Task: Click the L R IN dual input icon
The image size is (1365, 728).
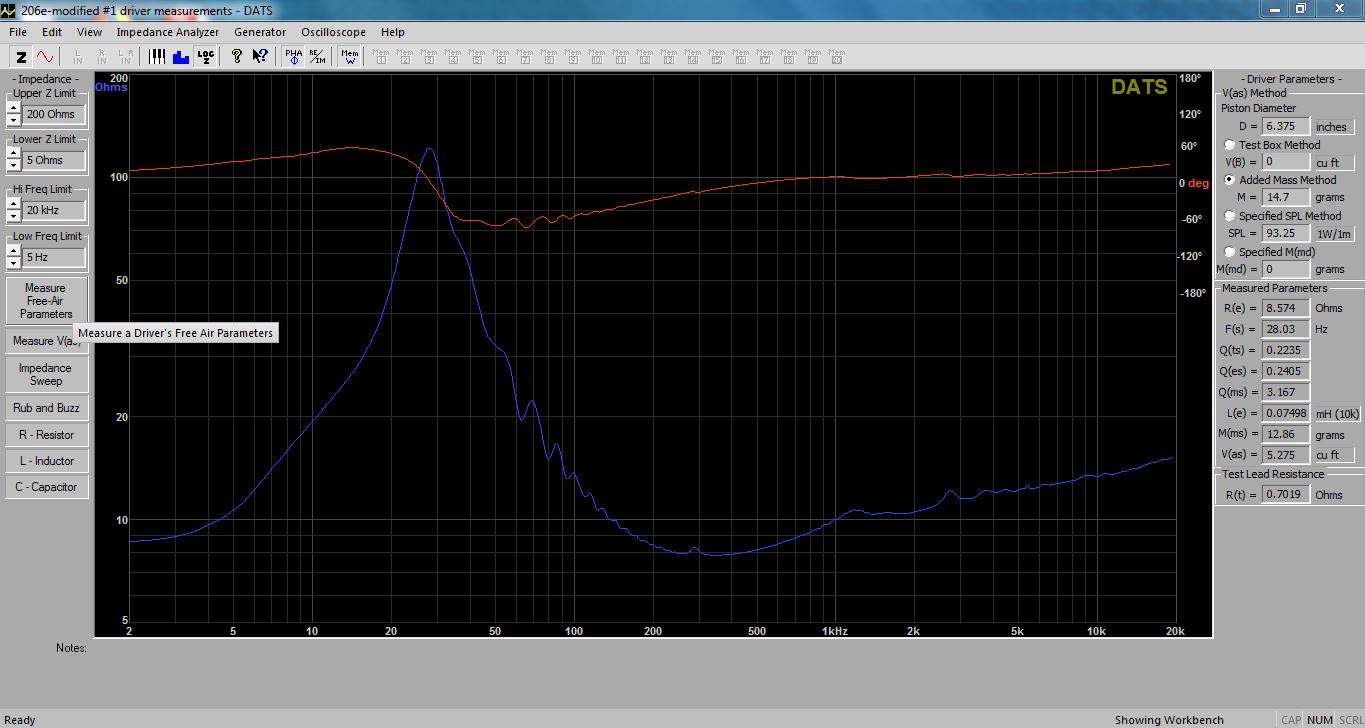Action: (127, 56)
